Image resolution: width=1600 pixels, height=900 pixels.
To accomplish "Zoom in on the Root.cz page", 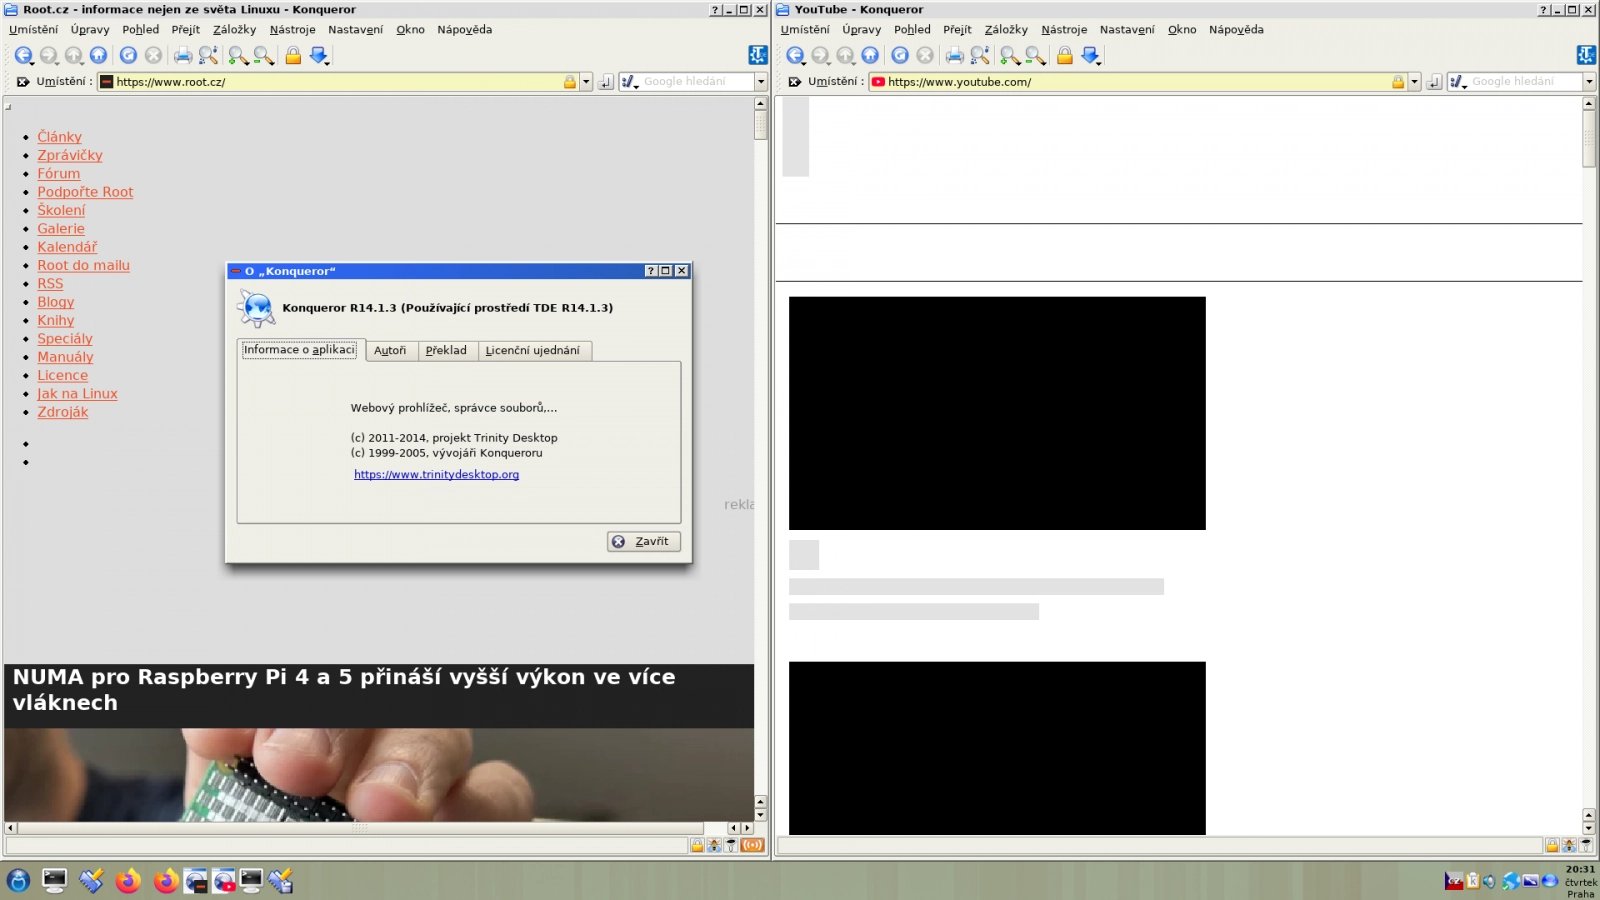I will tap(238, 56).
